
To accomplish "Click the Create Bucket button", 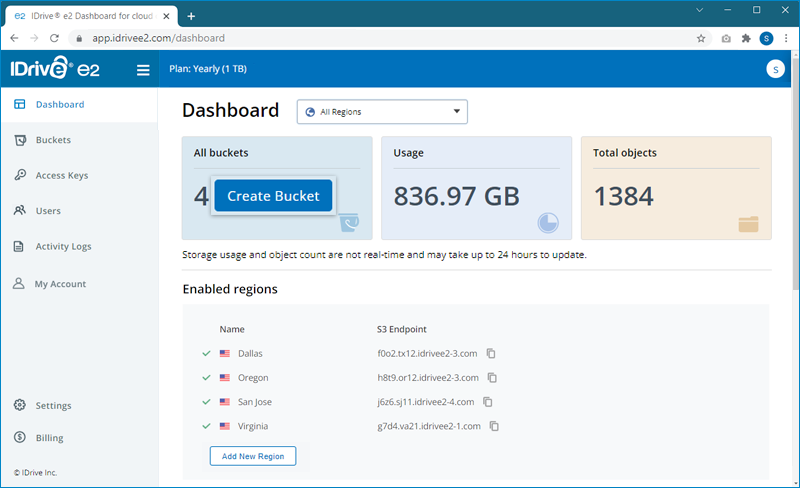I will click(273, 196).
